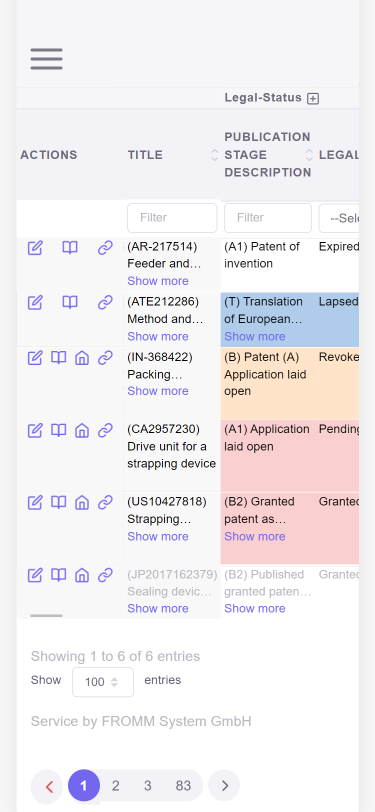Screen dimensions: 375x812
Task: Sort by Publication Stage Description column
Action: (x=309, y=155)
